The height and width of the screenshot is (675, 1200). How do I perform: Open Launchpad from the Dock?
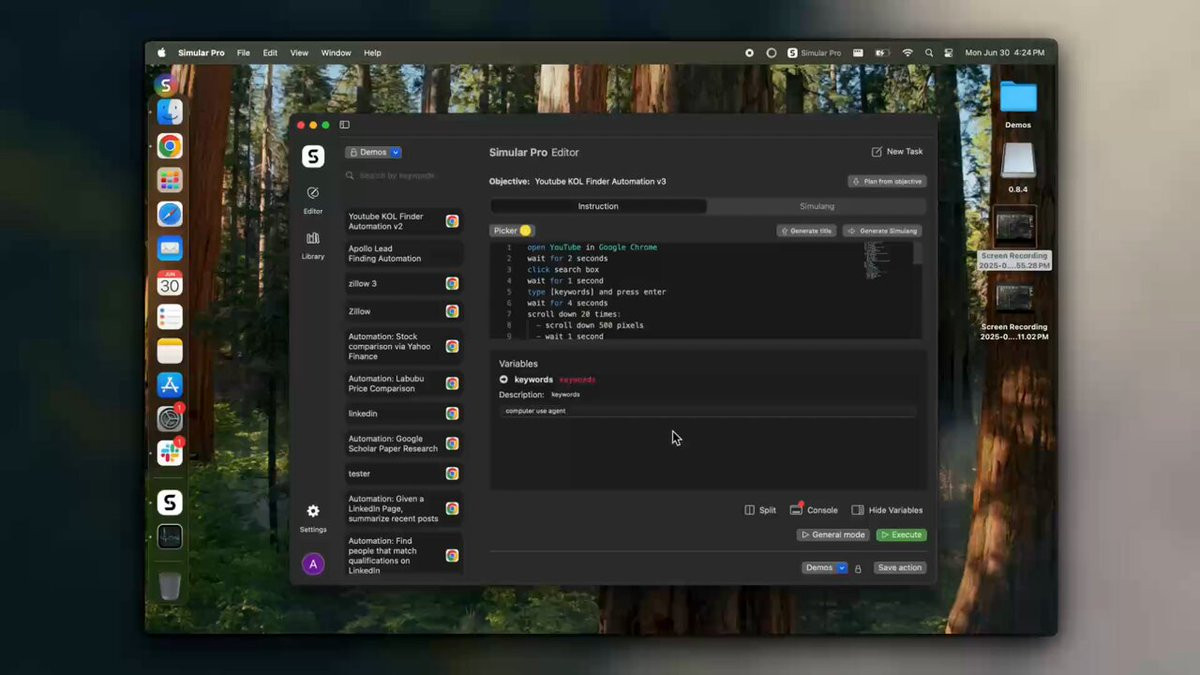pyautogui.click(x=170, y=180)
